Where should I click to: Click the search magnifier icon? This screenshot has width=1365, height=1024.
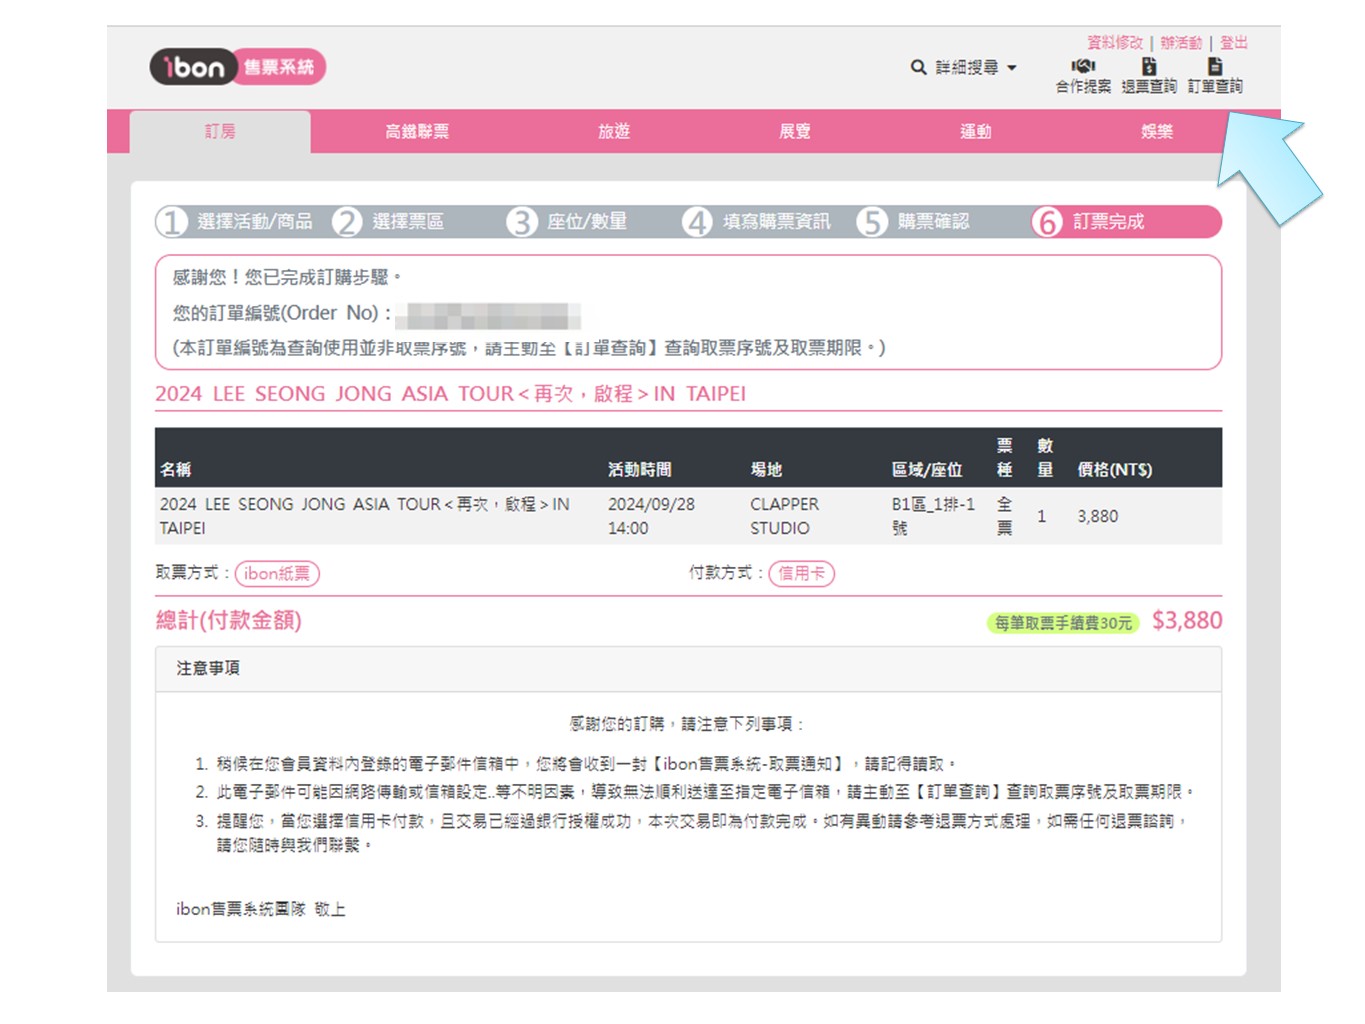(x=918, y=67)
